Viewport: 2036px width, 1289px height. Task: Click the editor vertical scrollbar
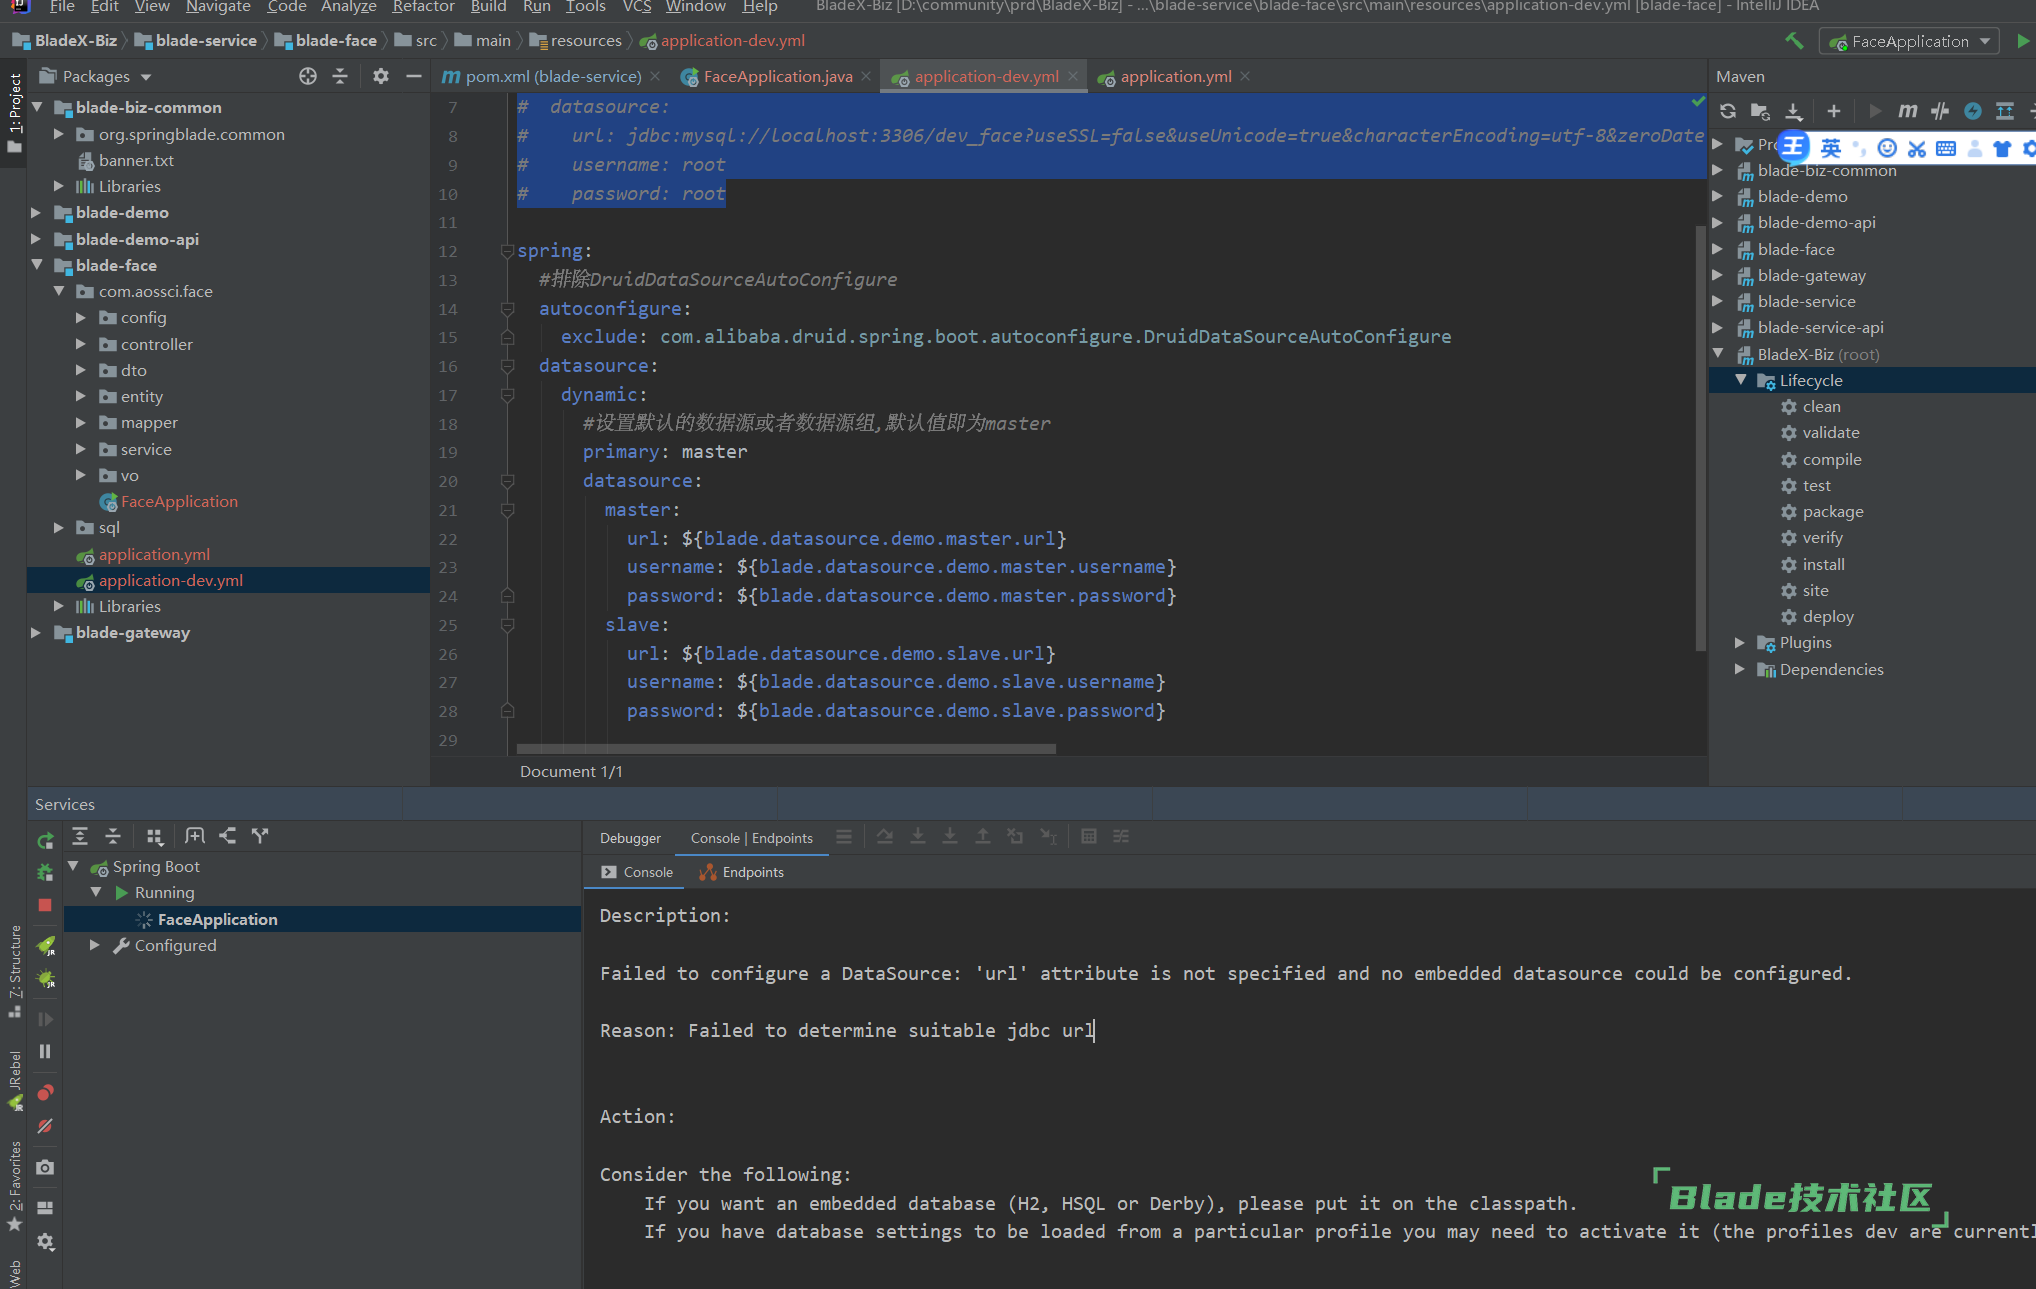[1700, 438]
